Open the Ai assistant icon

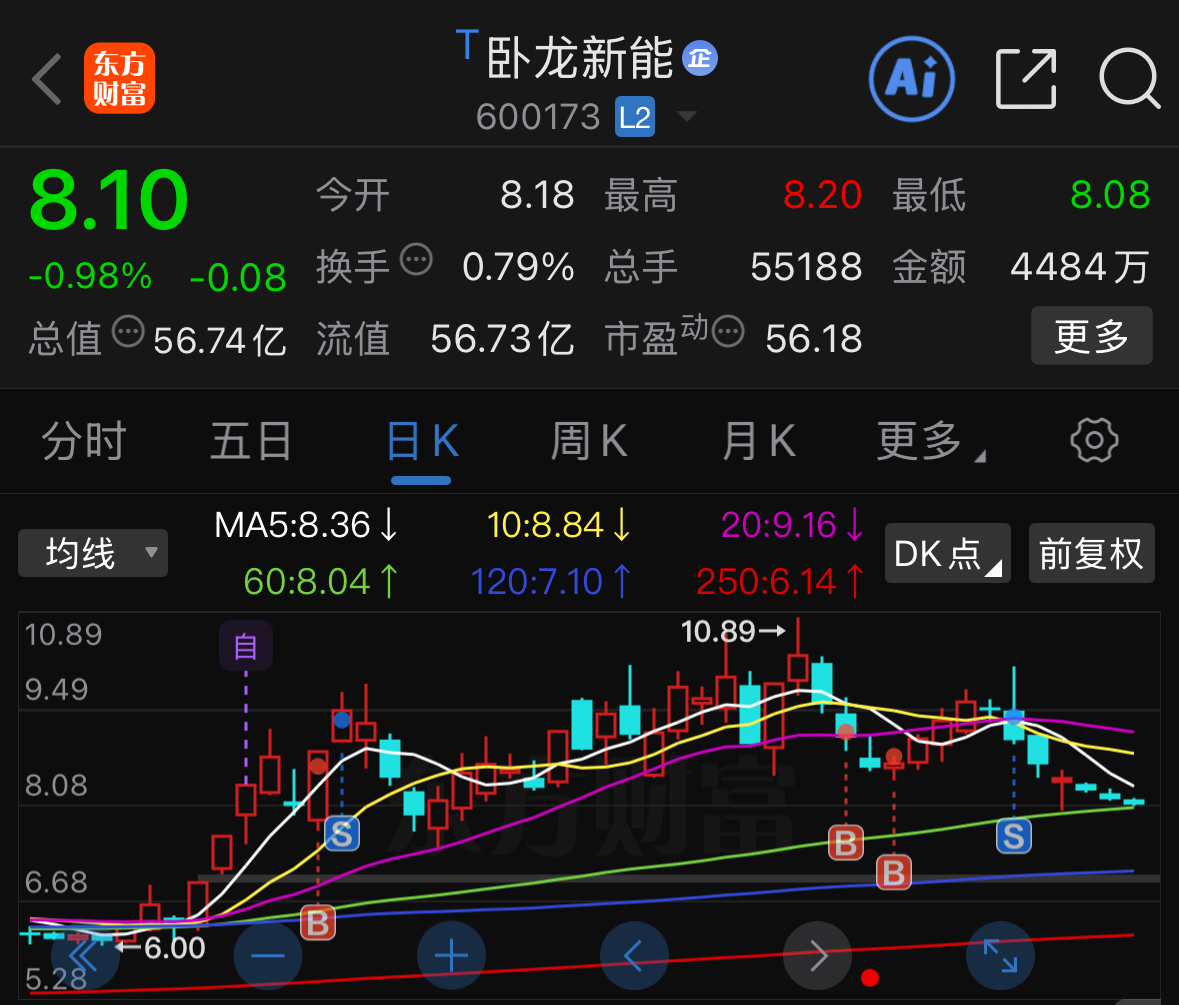911,78
